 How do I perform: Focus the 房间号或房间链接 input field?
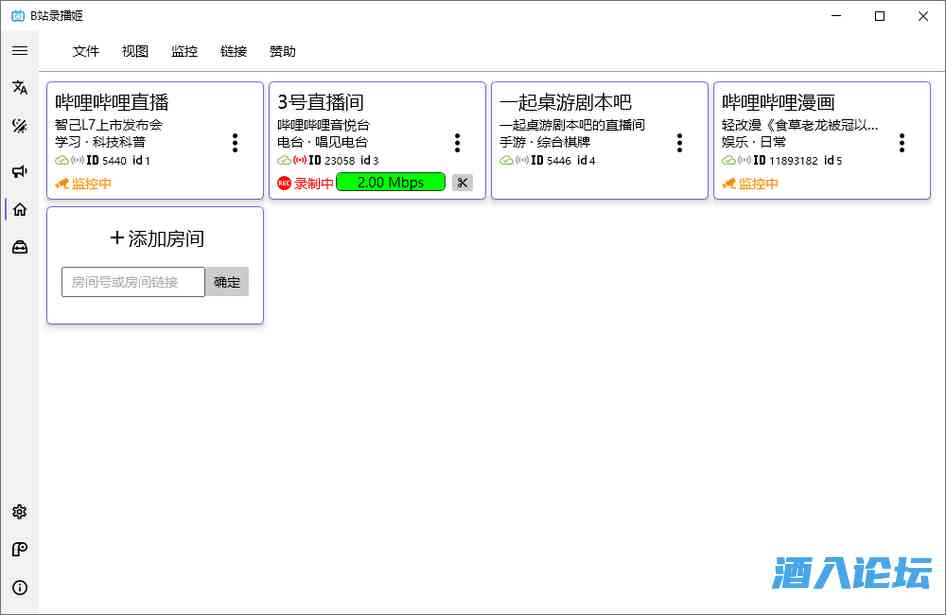(x=133, y=282)
